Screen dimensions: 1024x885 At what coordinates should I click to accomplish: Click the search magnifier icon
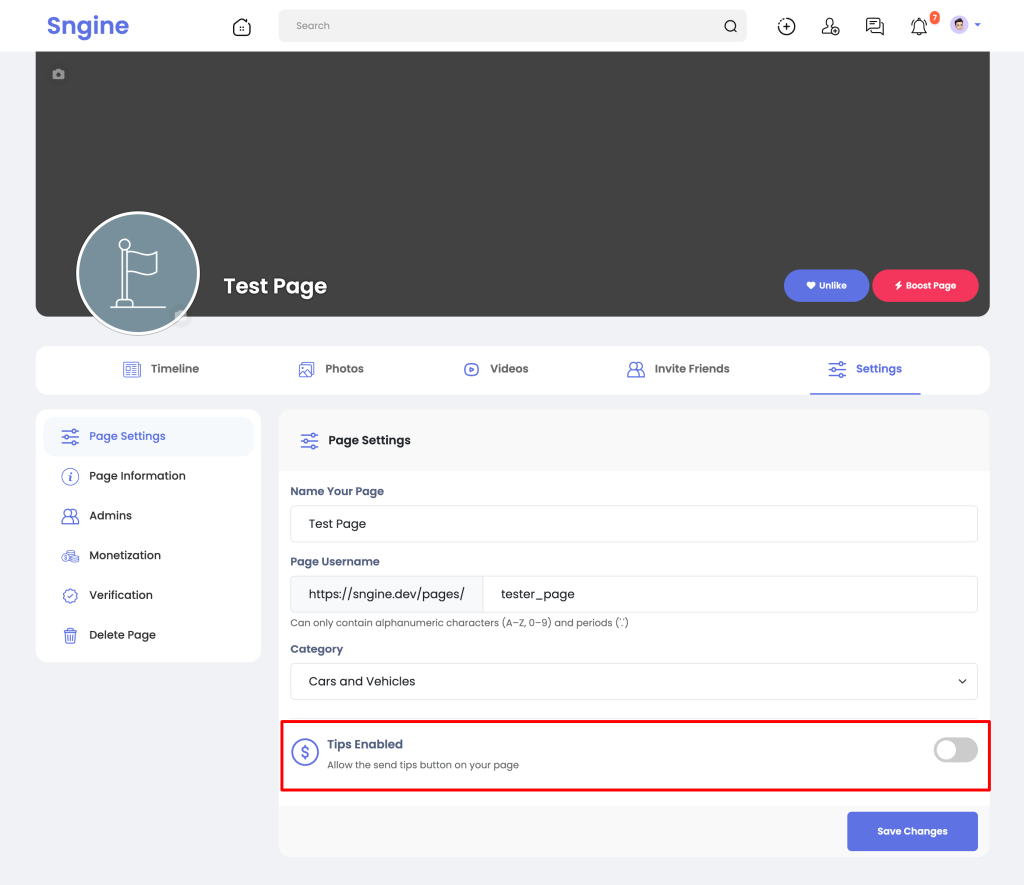coord(730,26)
